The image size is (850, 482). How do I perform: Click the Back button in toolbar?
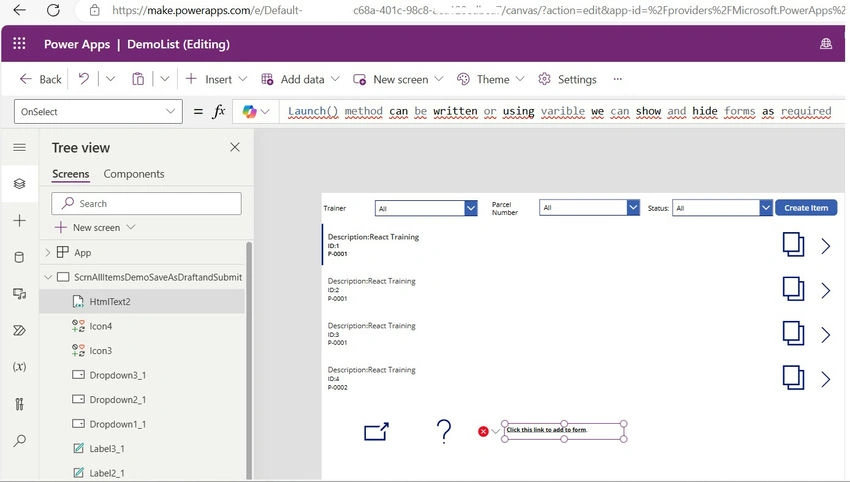[41, 79]
